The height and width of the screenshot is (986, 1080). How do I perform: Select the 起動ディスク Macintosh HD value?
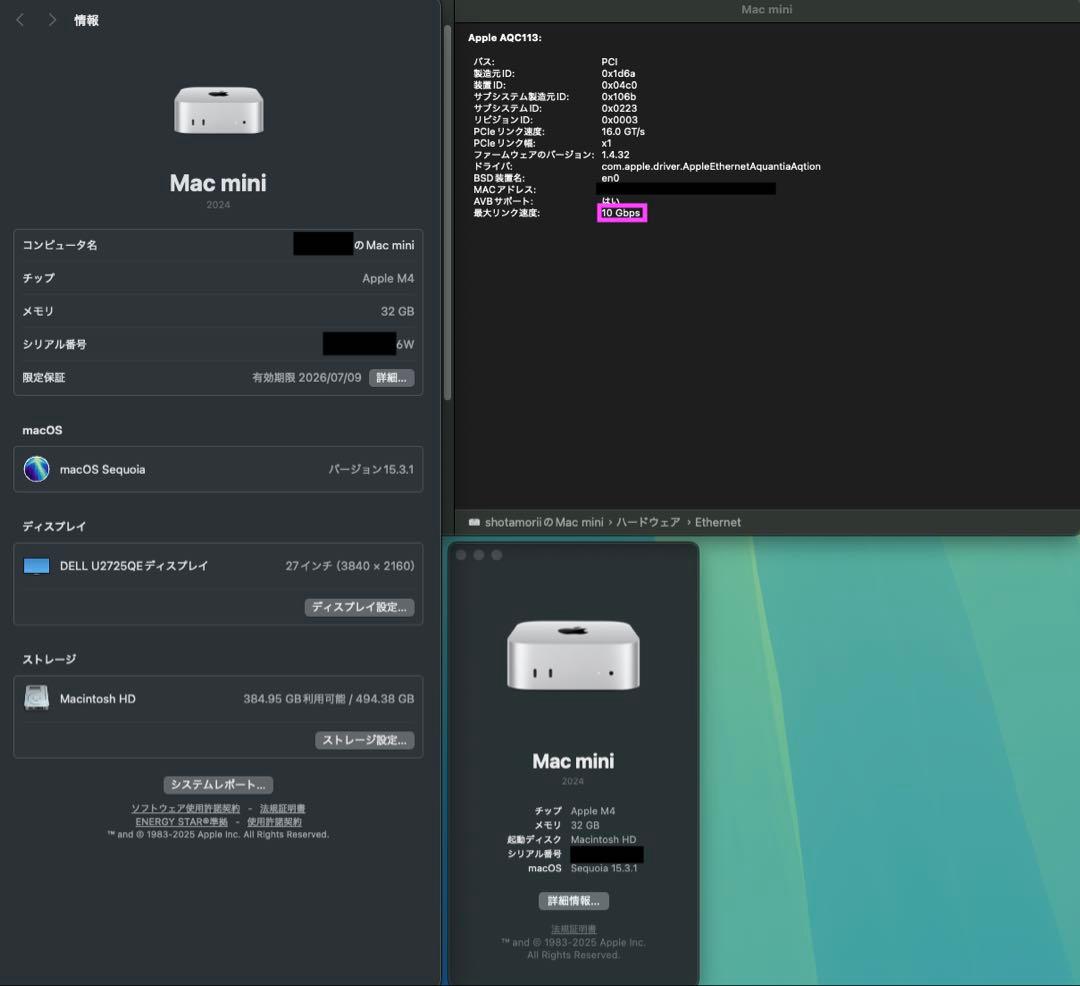pos(603,839)
